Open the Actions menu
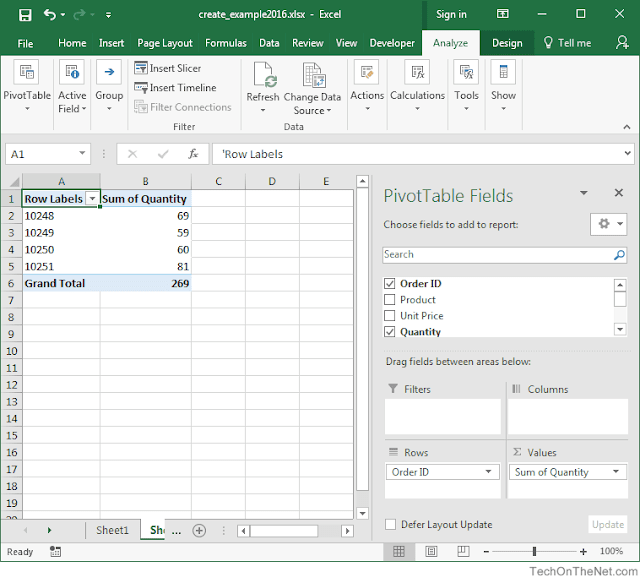 pyautogui.click(x=367, y=86)
